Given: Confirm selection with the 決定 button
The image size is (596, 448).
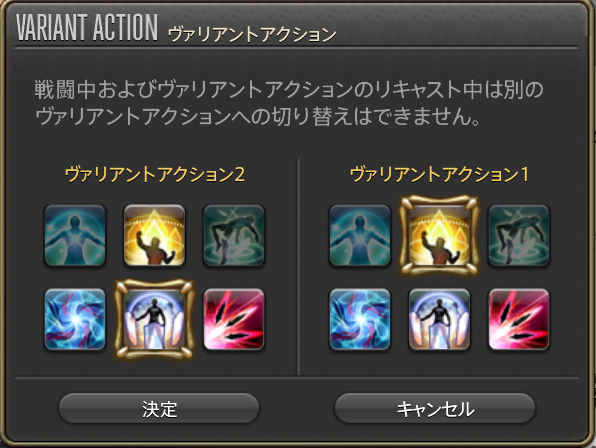Looking at the screenshot, I should [x=159, y=408].
